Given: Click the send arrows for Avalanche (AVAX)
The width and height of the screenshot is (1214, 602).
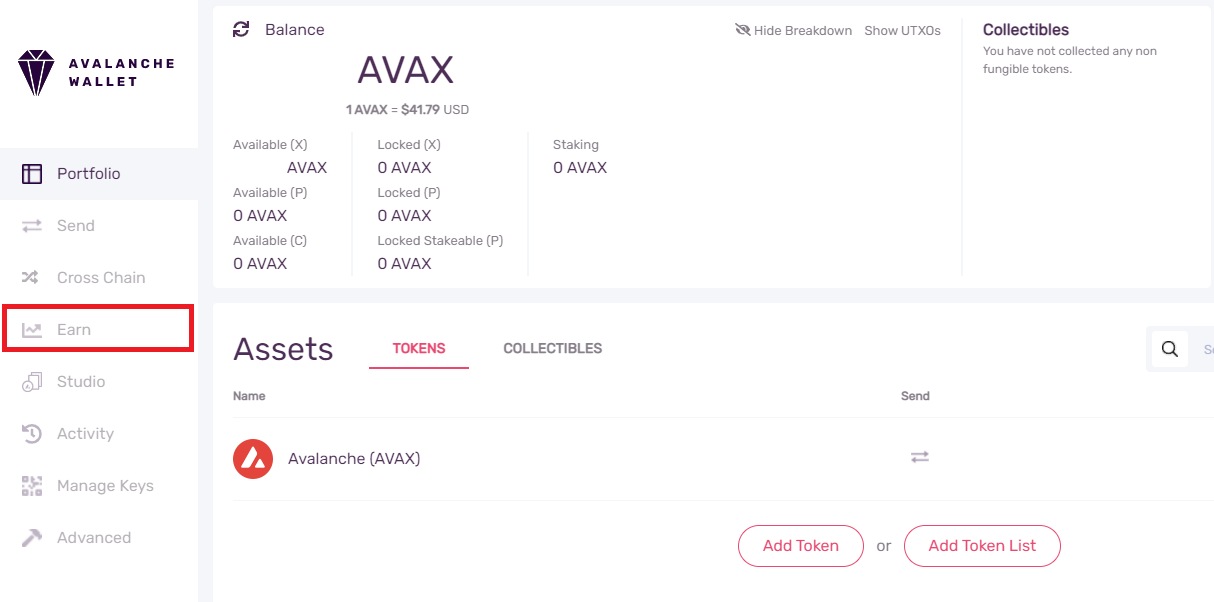Looking at the screenshot, I should pos(919,457).
